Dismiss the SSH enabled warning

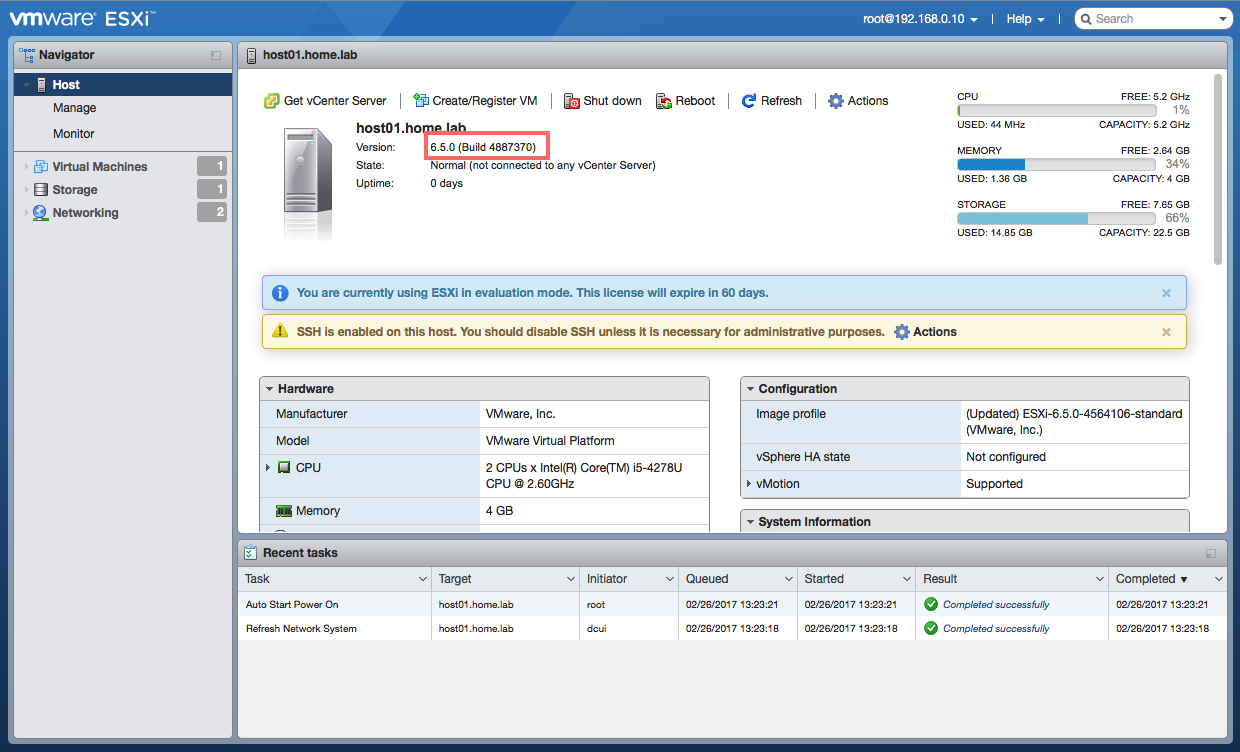pyautogui.click(x=1166, y=332)
